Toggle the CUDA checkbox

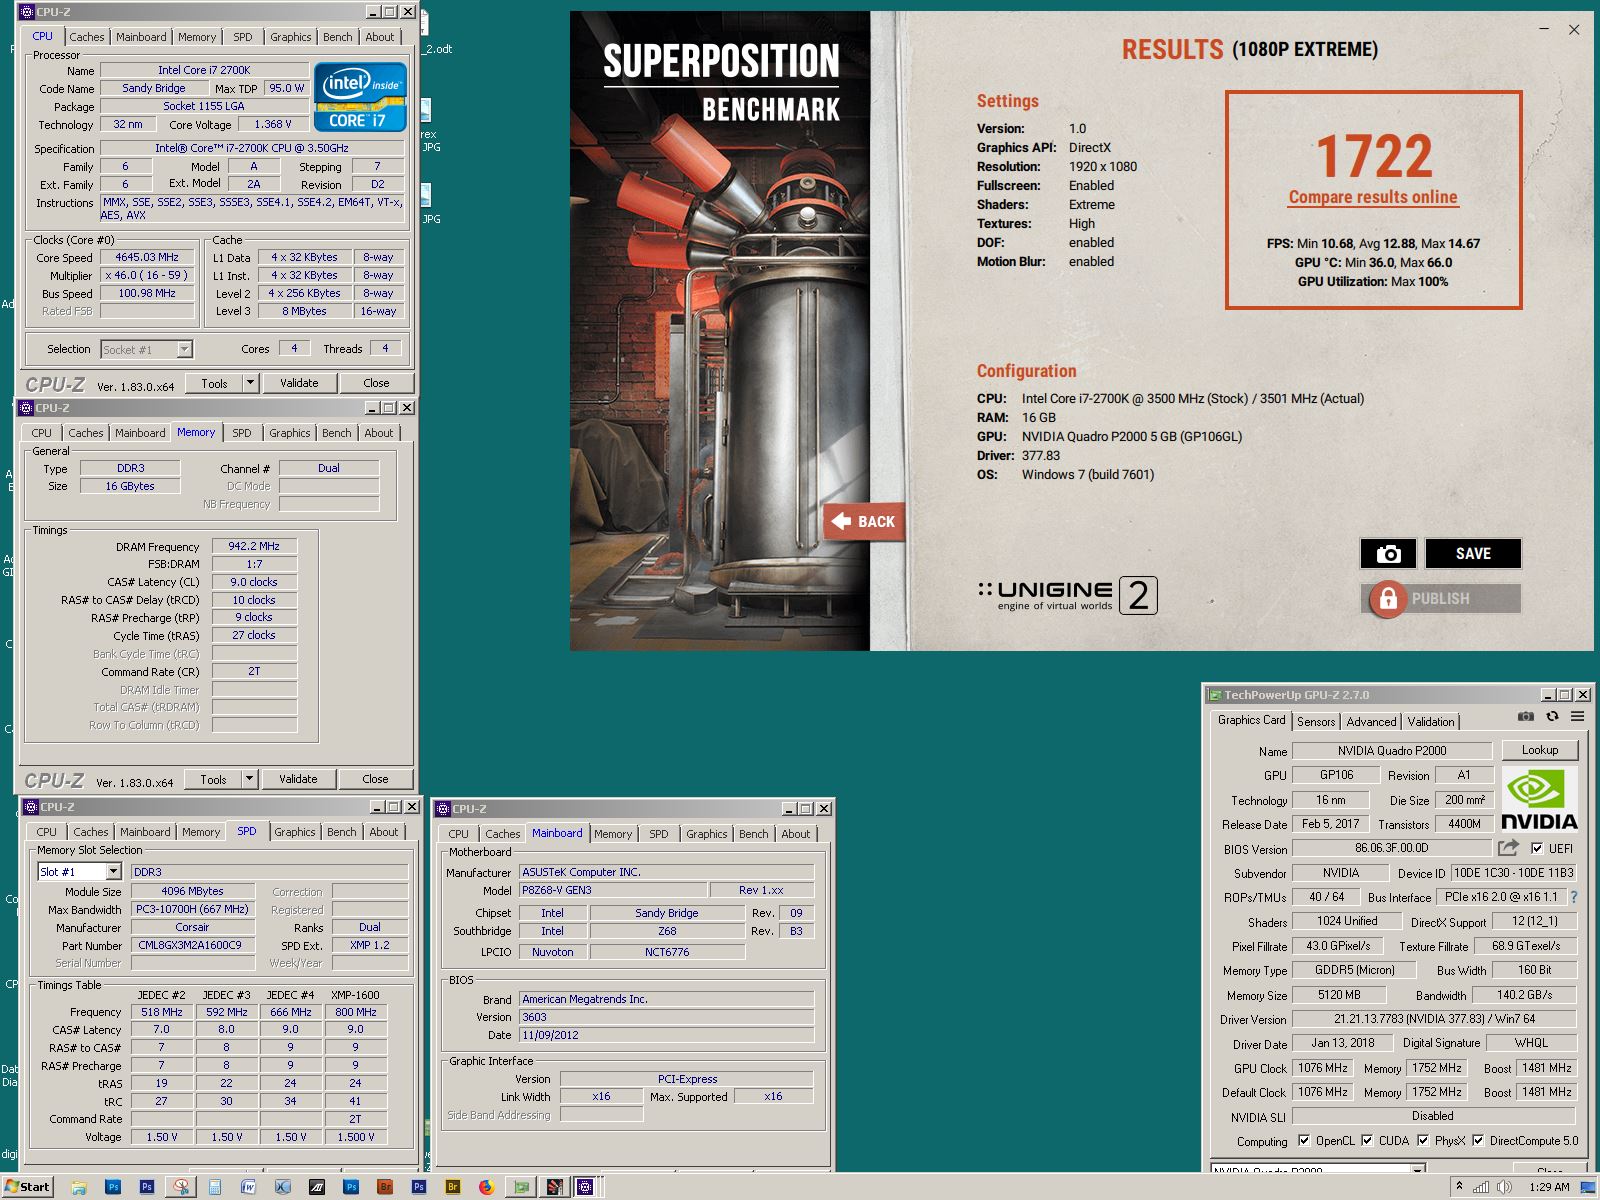coord(1367,1140)
